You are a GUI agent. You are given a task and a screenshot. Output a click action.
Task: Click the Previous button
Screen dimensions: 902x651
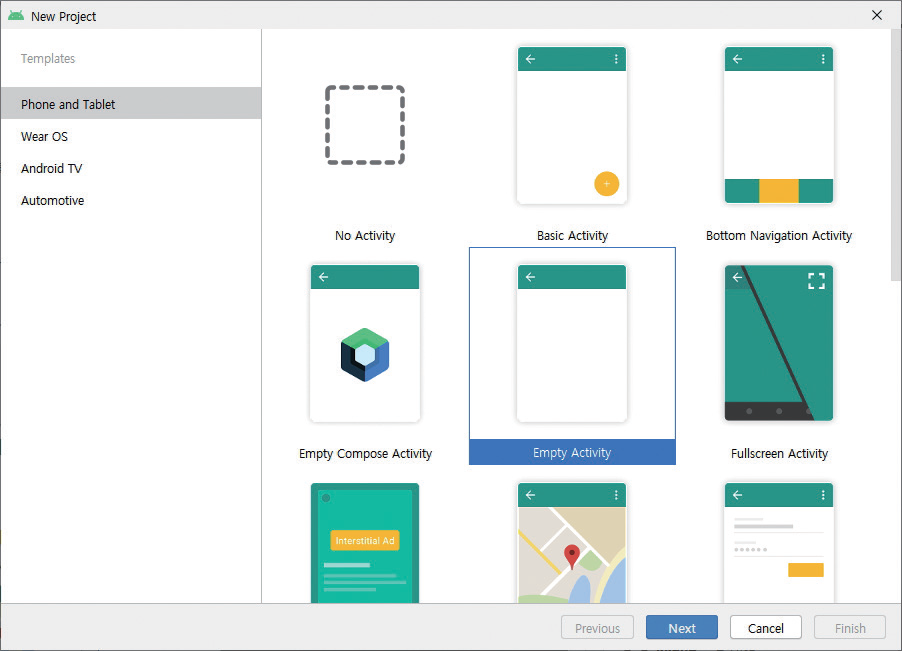click(597, 627)
